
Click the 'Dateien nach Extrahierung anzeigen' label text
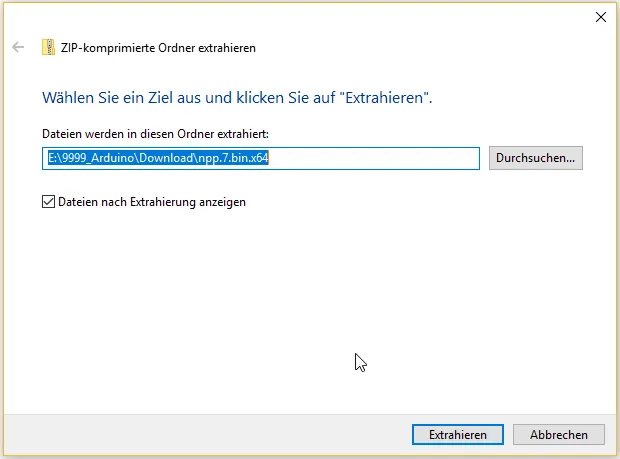pyautogui.click(x=152, y=202)
